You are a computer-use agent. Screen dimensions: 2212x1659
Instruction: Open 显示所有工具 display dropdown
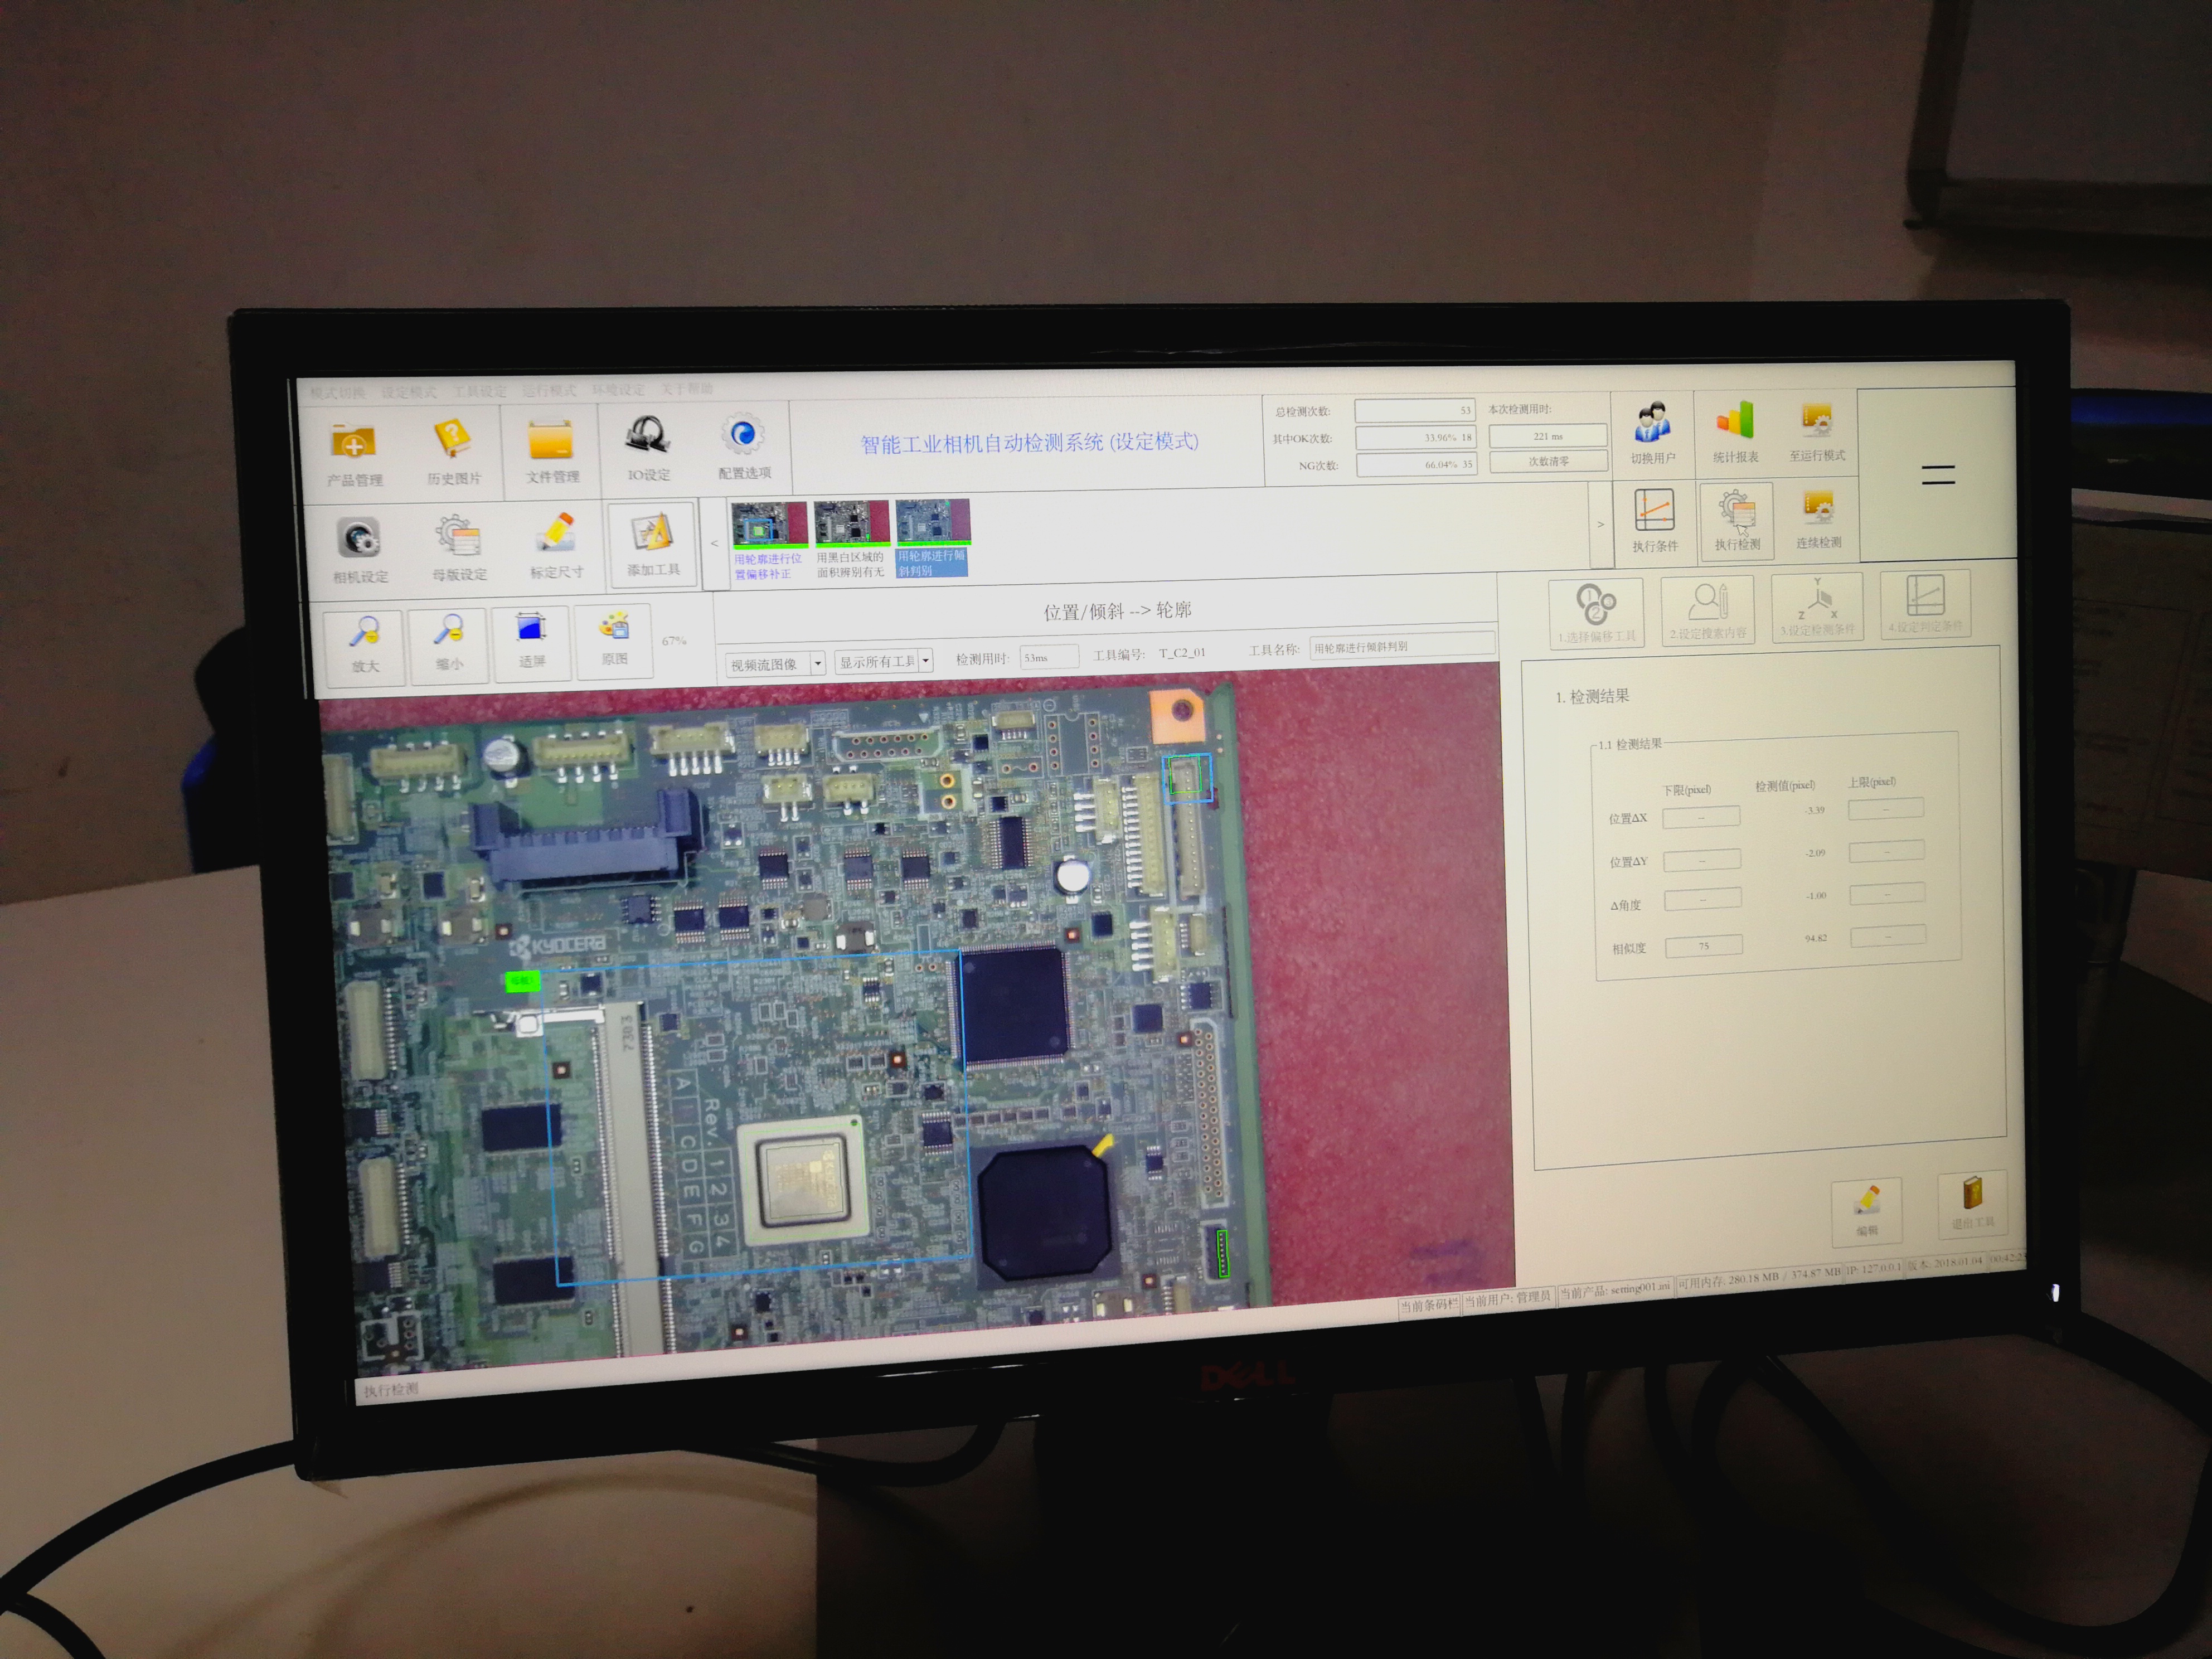point(884,660)
